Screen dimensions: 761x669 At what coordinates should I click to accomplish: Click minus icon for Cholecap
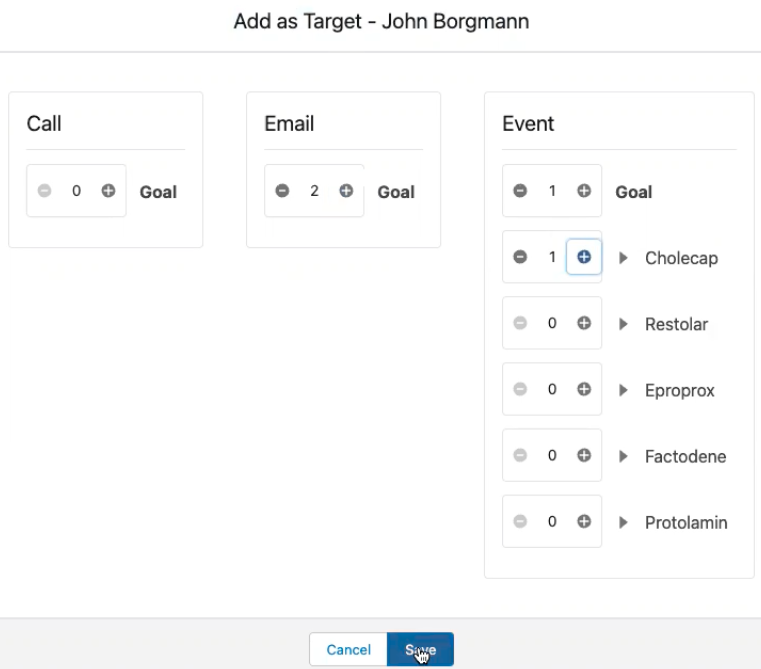[x=520, y=257]
